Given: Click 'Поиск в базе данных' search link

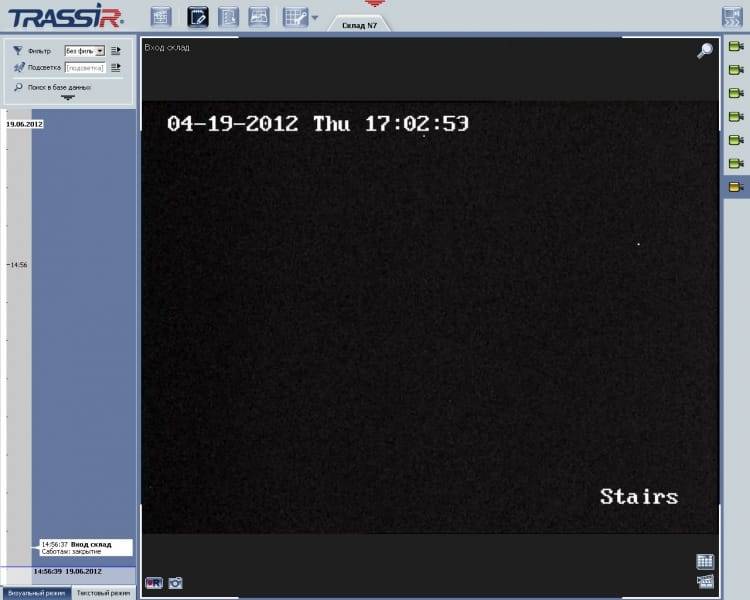Looking at the screenshot, I should 58,88.
